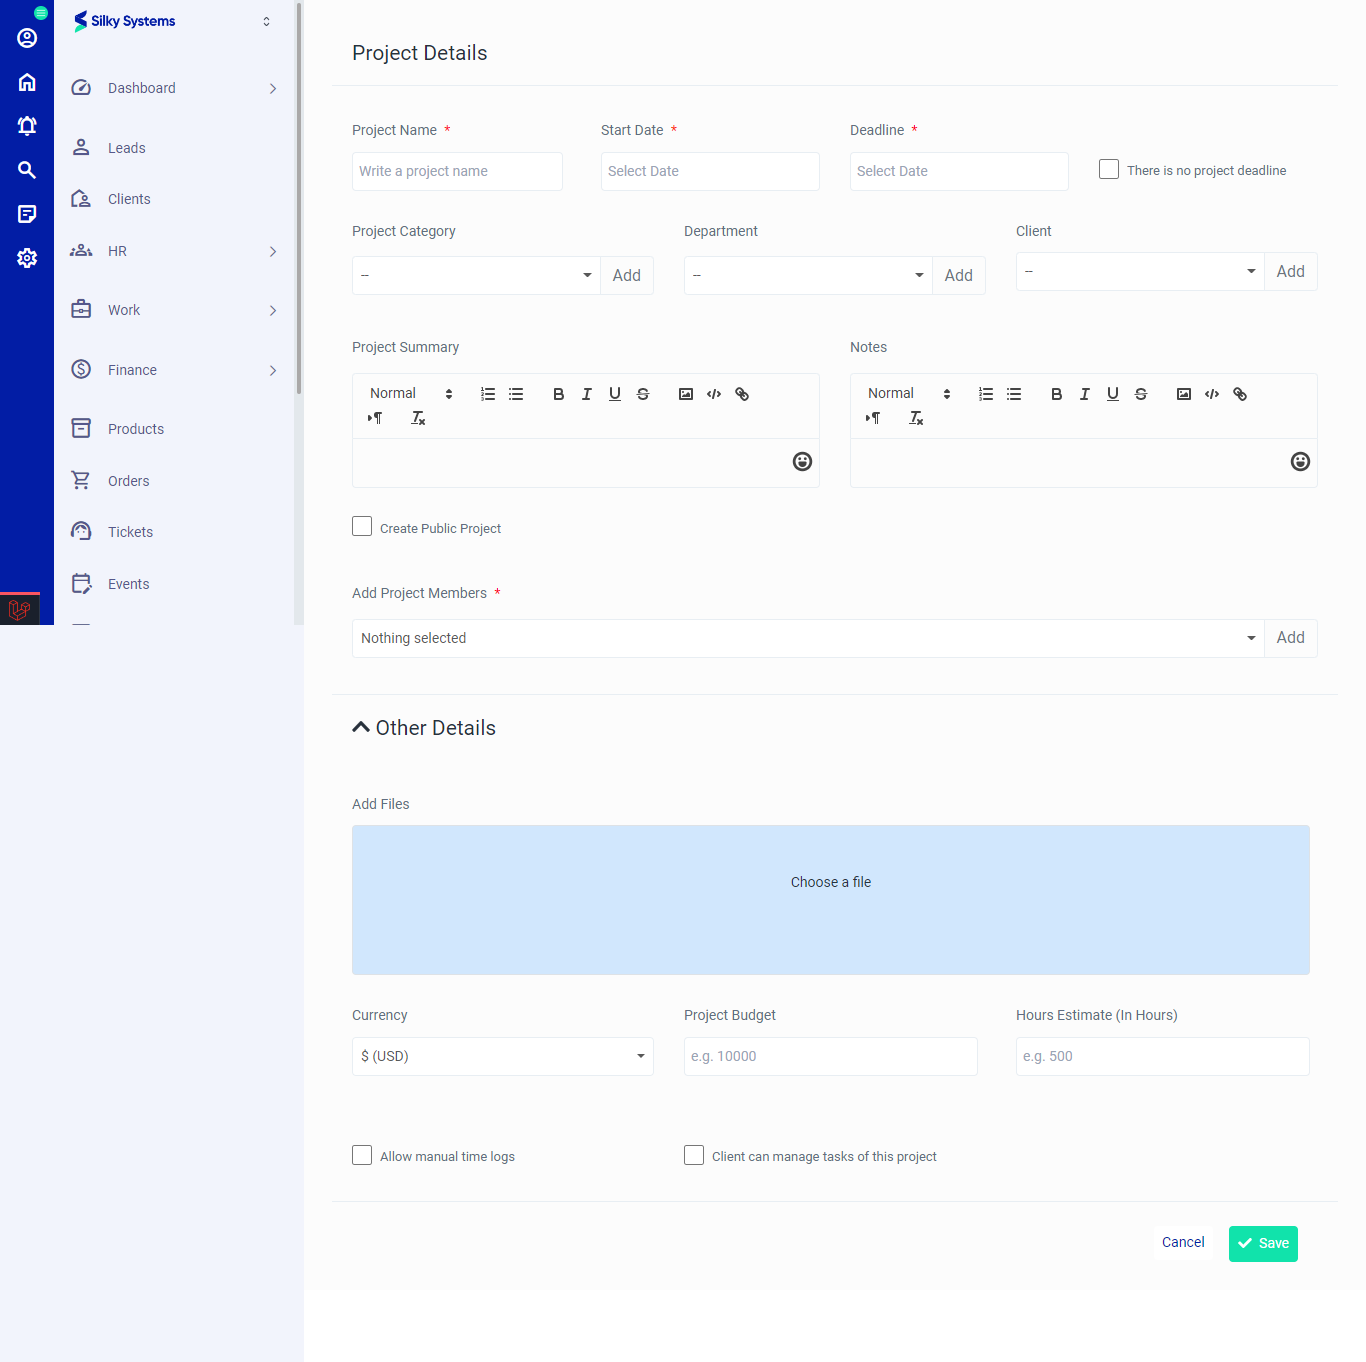The height and width of the screenshot is (1362, 1366).
Task: Open the emoji picker in Notes editor
Action: click(x=1300, y=461)
